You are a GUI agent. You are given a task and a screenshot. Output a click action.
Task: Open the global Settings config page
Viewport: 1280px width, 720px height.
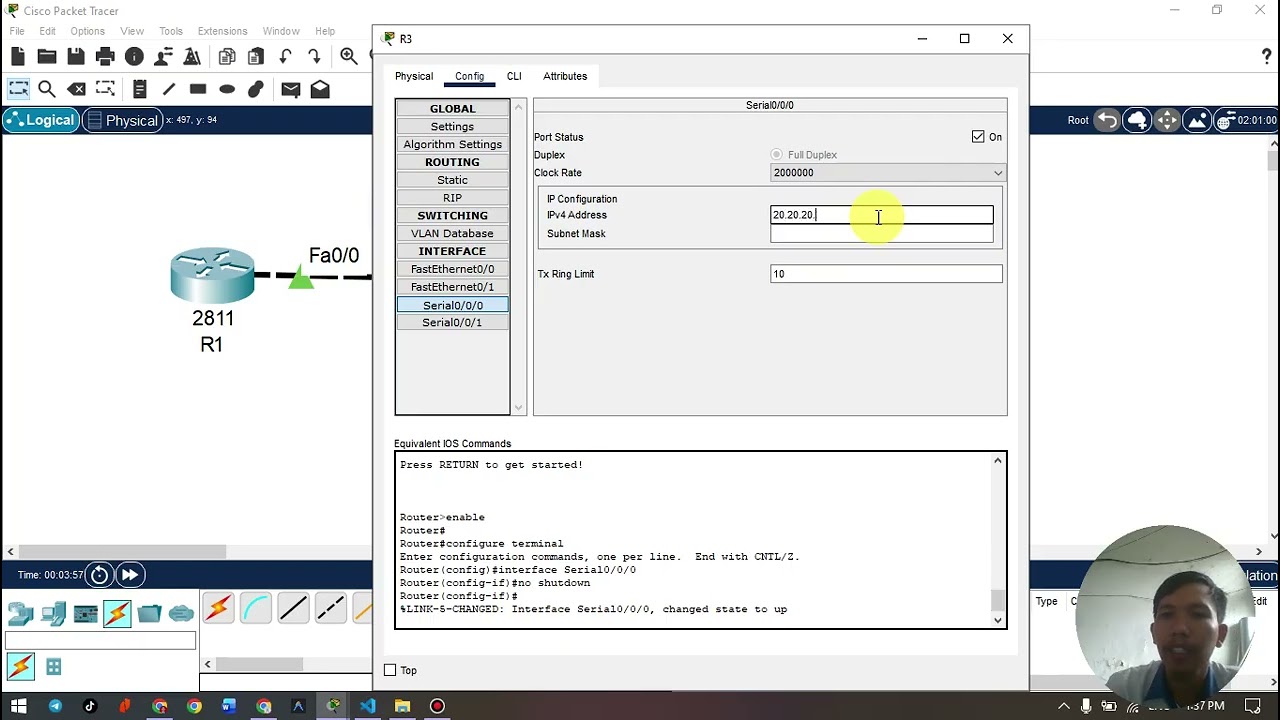tap(452, 126)
